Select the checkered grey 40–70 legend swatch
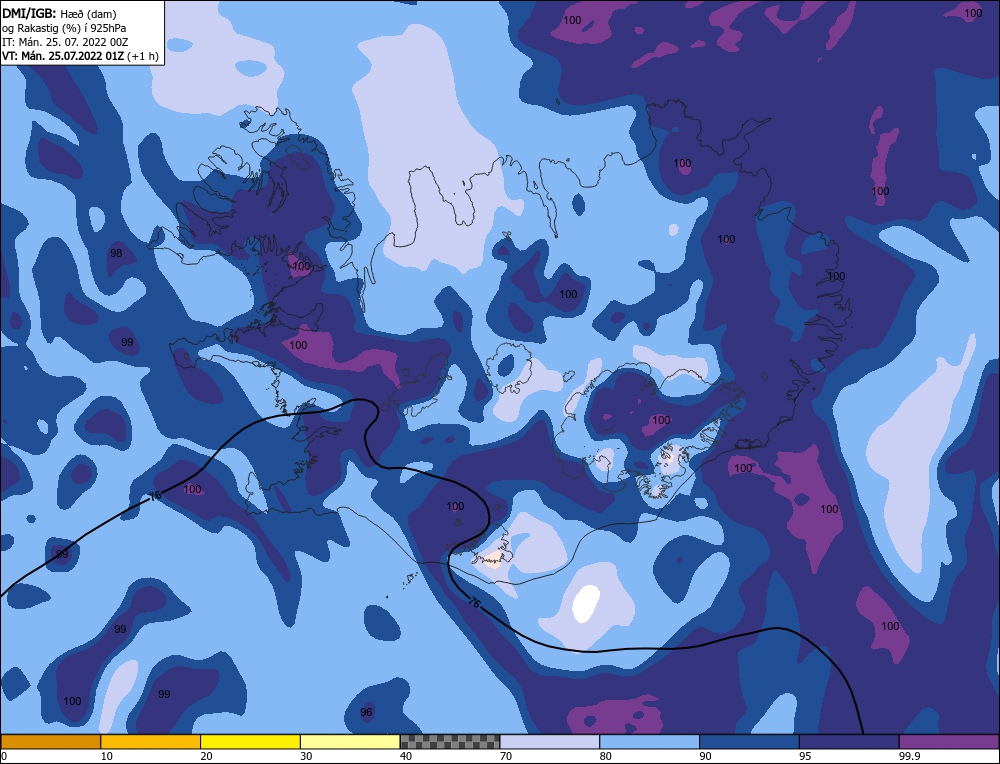Screen dimensions: 1000x764 [450, 741]
